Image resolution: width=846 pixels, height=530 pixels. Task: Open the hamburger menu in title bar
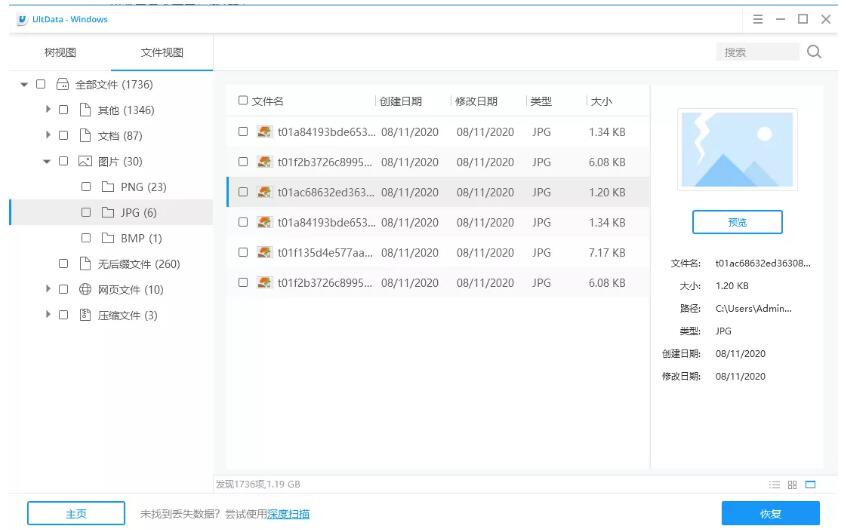tap(758, 19)
